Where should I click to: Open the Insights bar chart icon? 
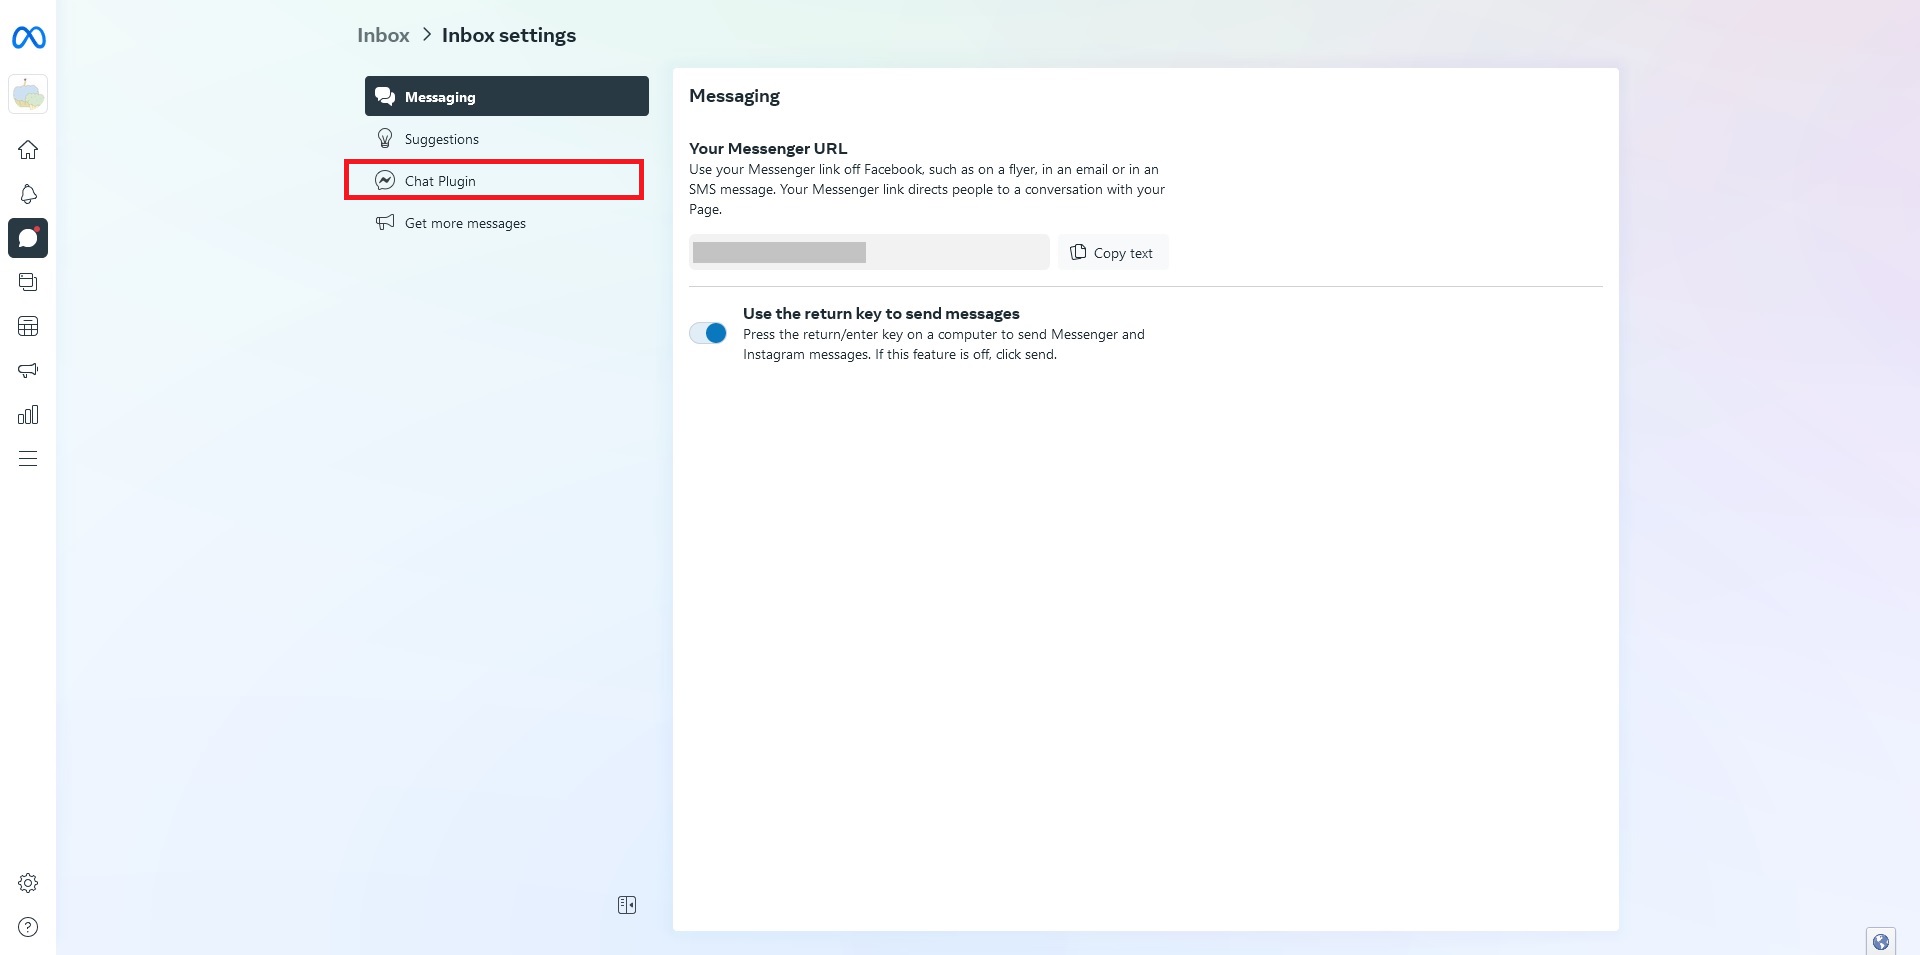tap(28, 414)
